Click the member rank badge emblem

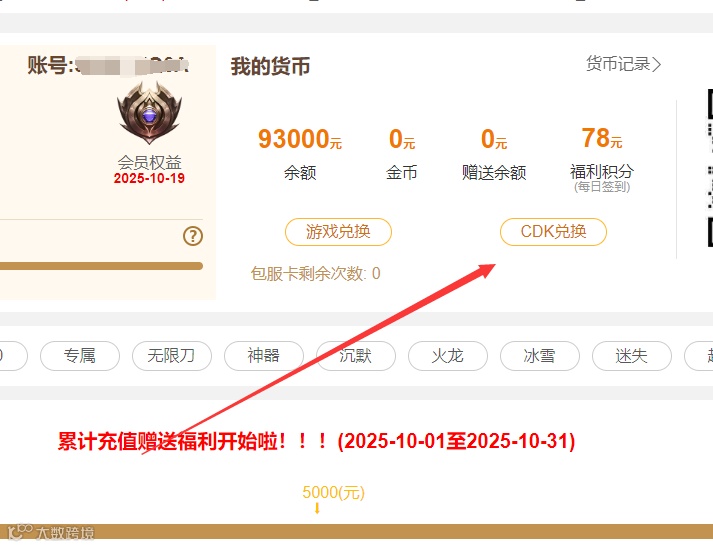pos(149,113)
